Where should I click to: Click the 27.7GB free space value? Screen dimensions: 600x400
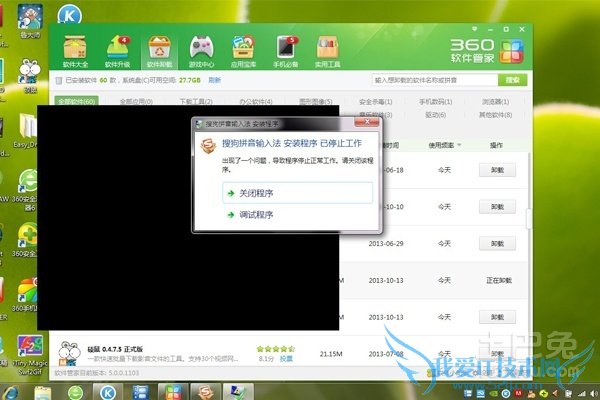tap(189, 80)
